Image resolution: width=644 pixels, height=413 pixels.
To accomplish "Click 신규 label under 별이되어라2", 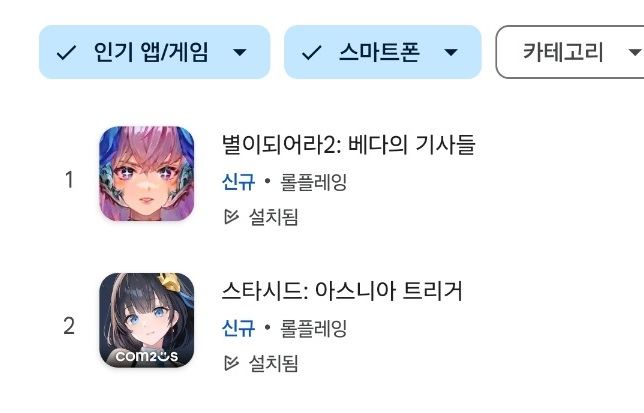I will point(239,182).
